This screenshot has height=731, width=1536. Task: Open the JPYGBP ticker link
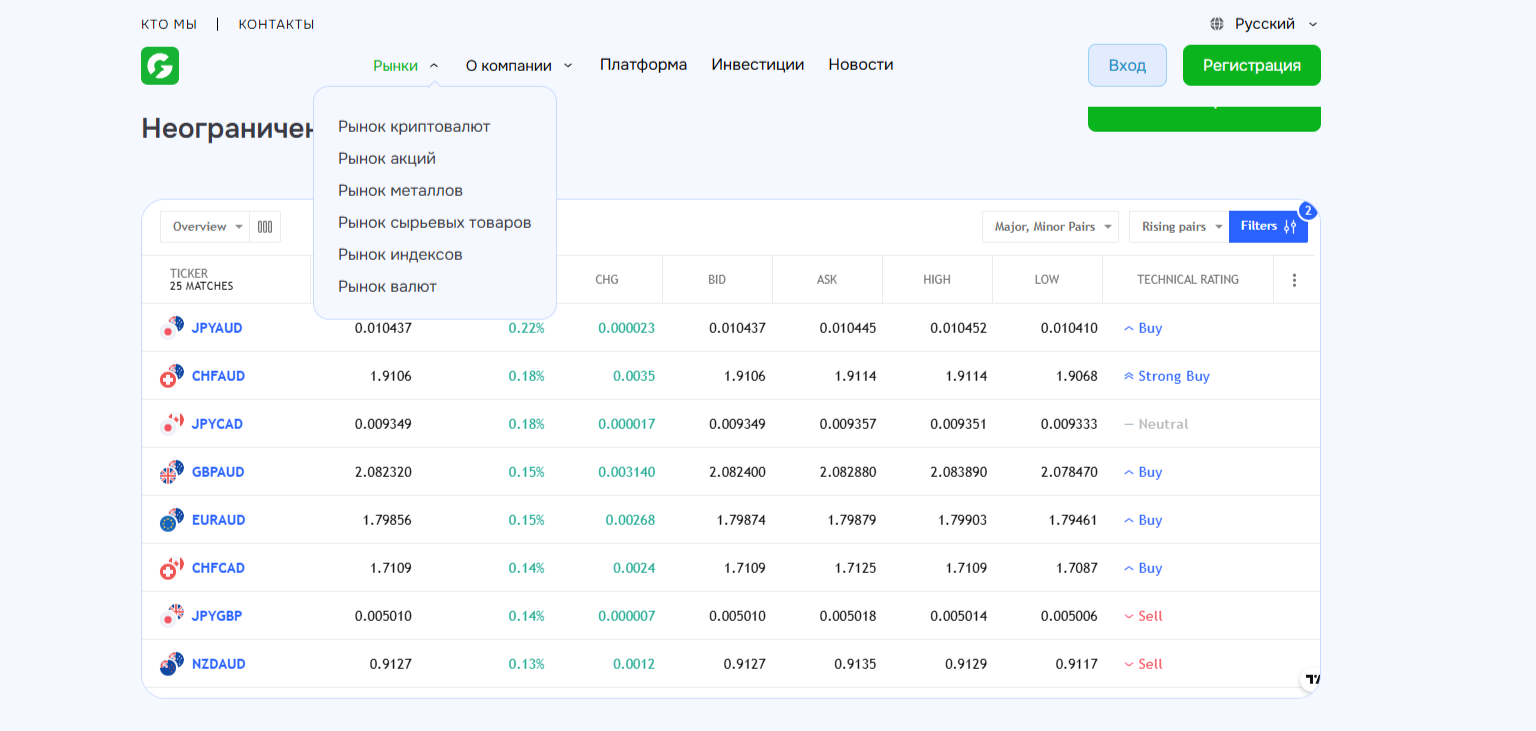click(217, 616)
